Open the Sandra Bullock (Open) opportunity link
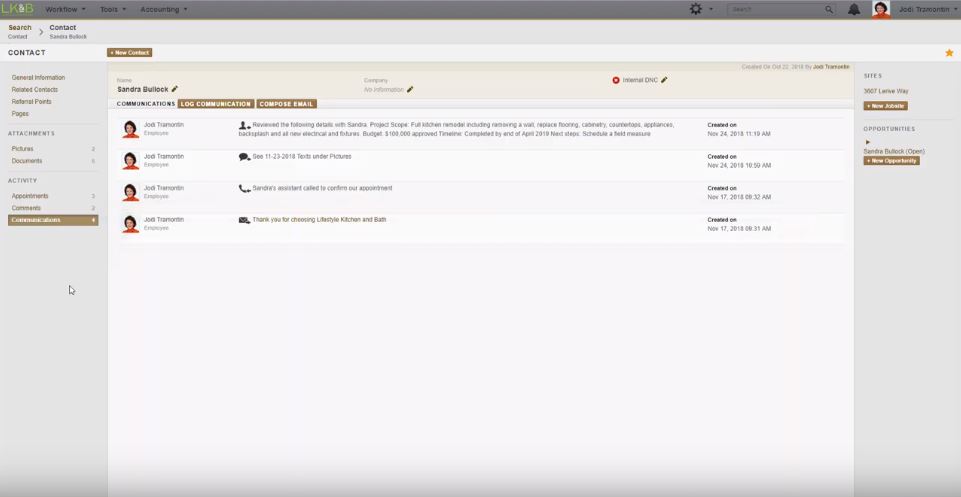This screenshot has width=961, height=497. [x=894, y=151]
